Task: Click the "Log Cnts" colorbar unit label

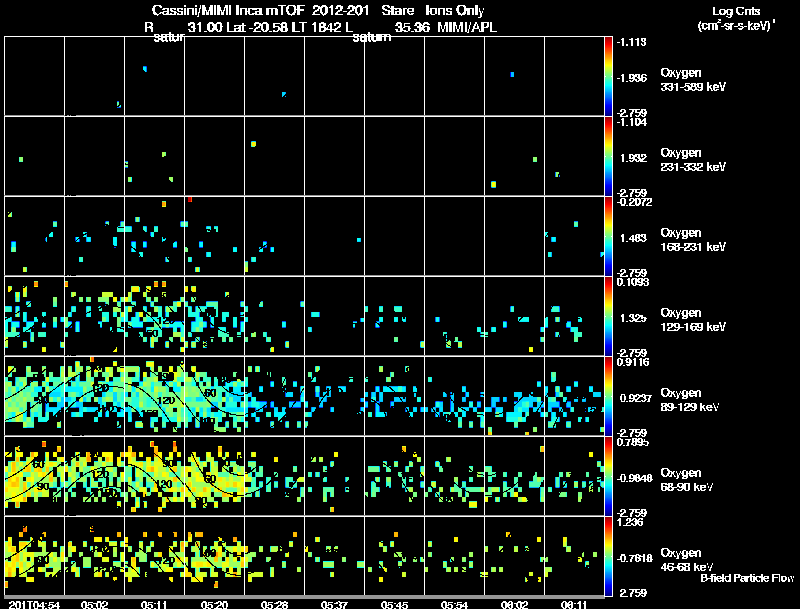Action: 736,11
